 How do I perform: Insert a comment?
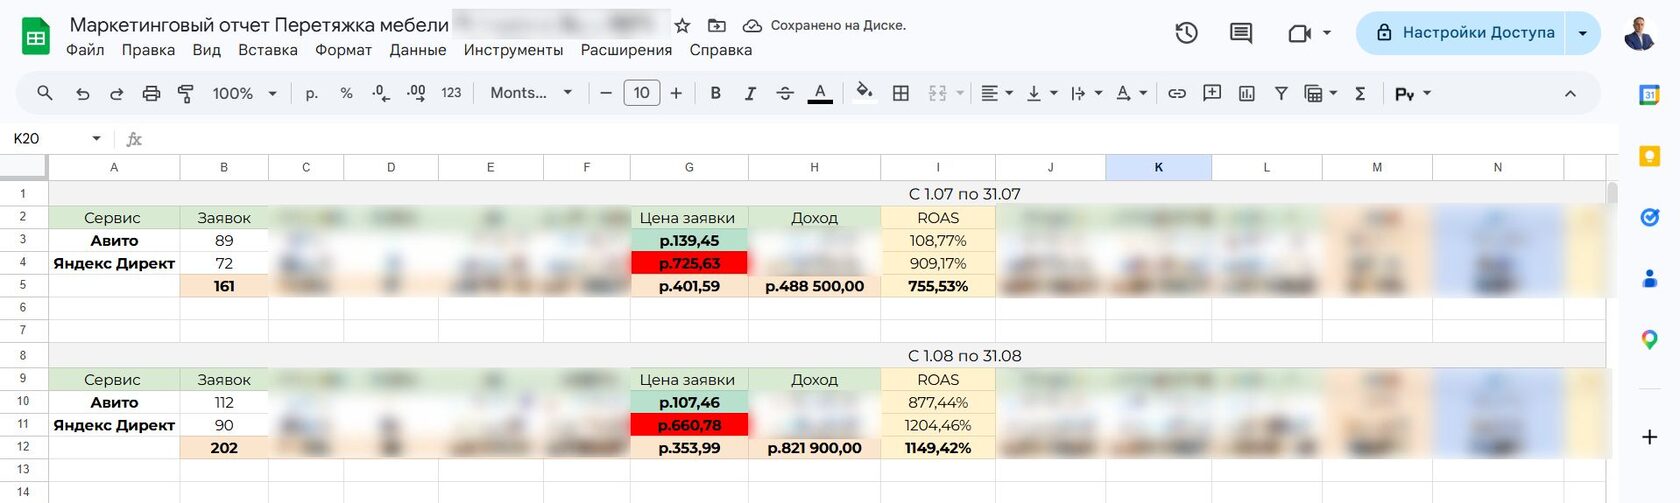[1212, 93]
